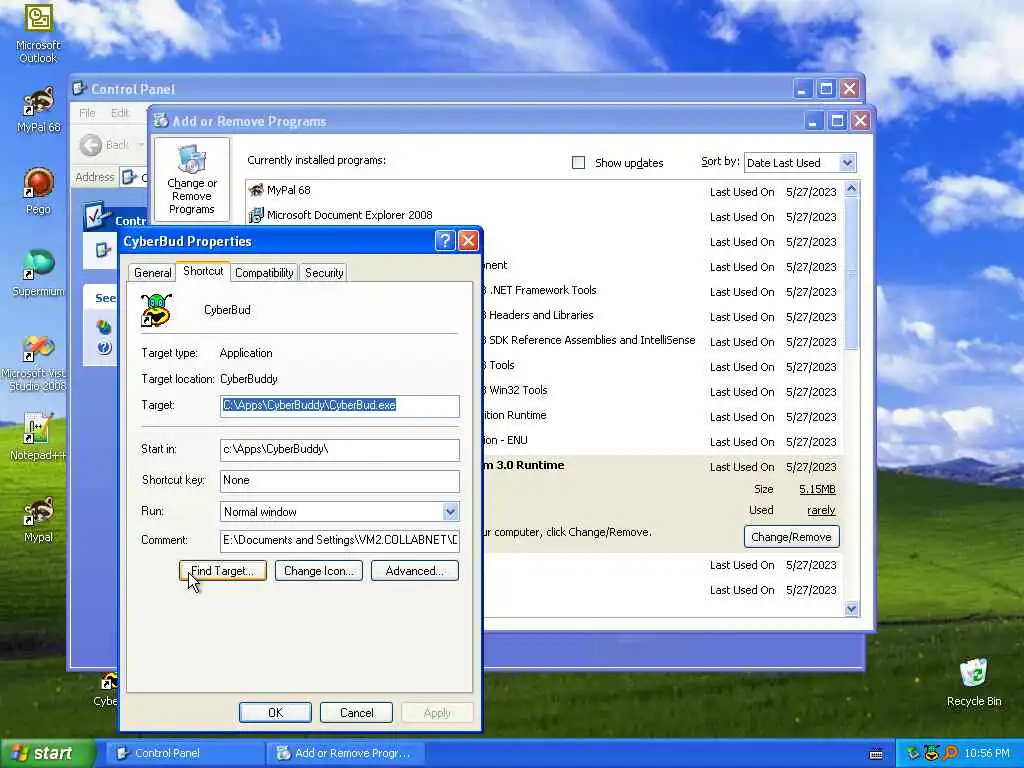This screenshot has width=1024, height=768.
Task: Open the Recycle Bin
Action: (x=974, y=682)
